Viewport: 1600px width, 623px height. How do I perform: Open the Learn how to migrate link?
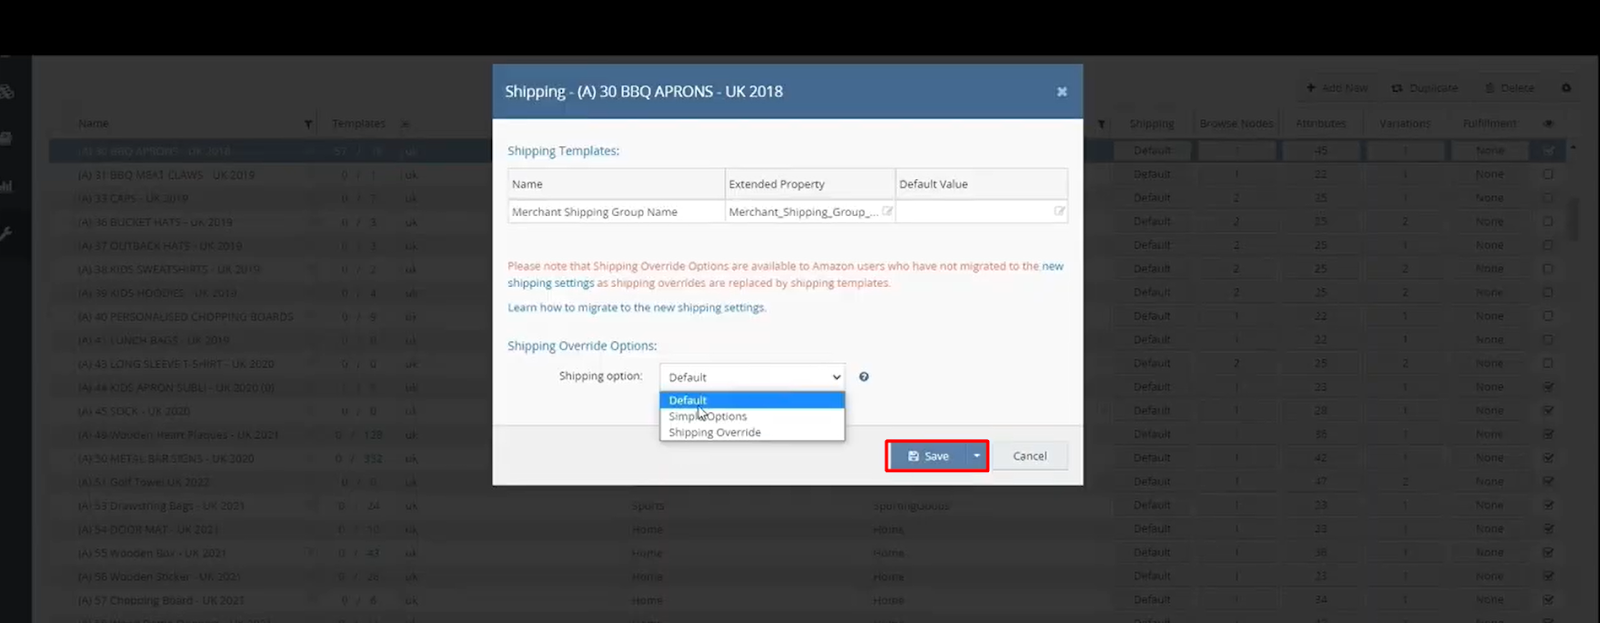click(636, 308)
